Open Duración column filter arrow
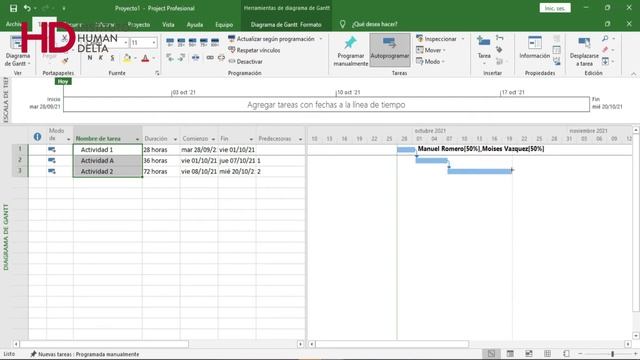 (175, 139)
